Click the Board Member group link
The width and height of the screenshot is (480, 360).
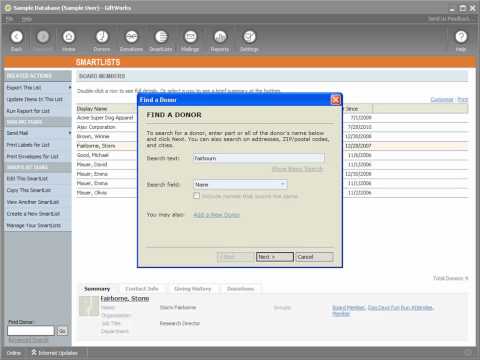pos(349,307)
